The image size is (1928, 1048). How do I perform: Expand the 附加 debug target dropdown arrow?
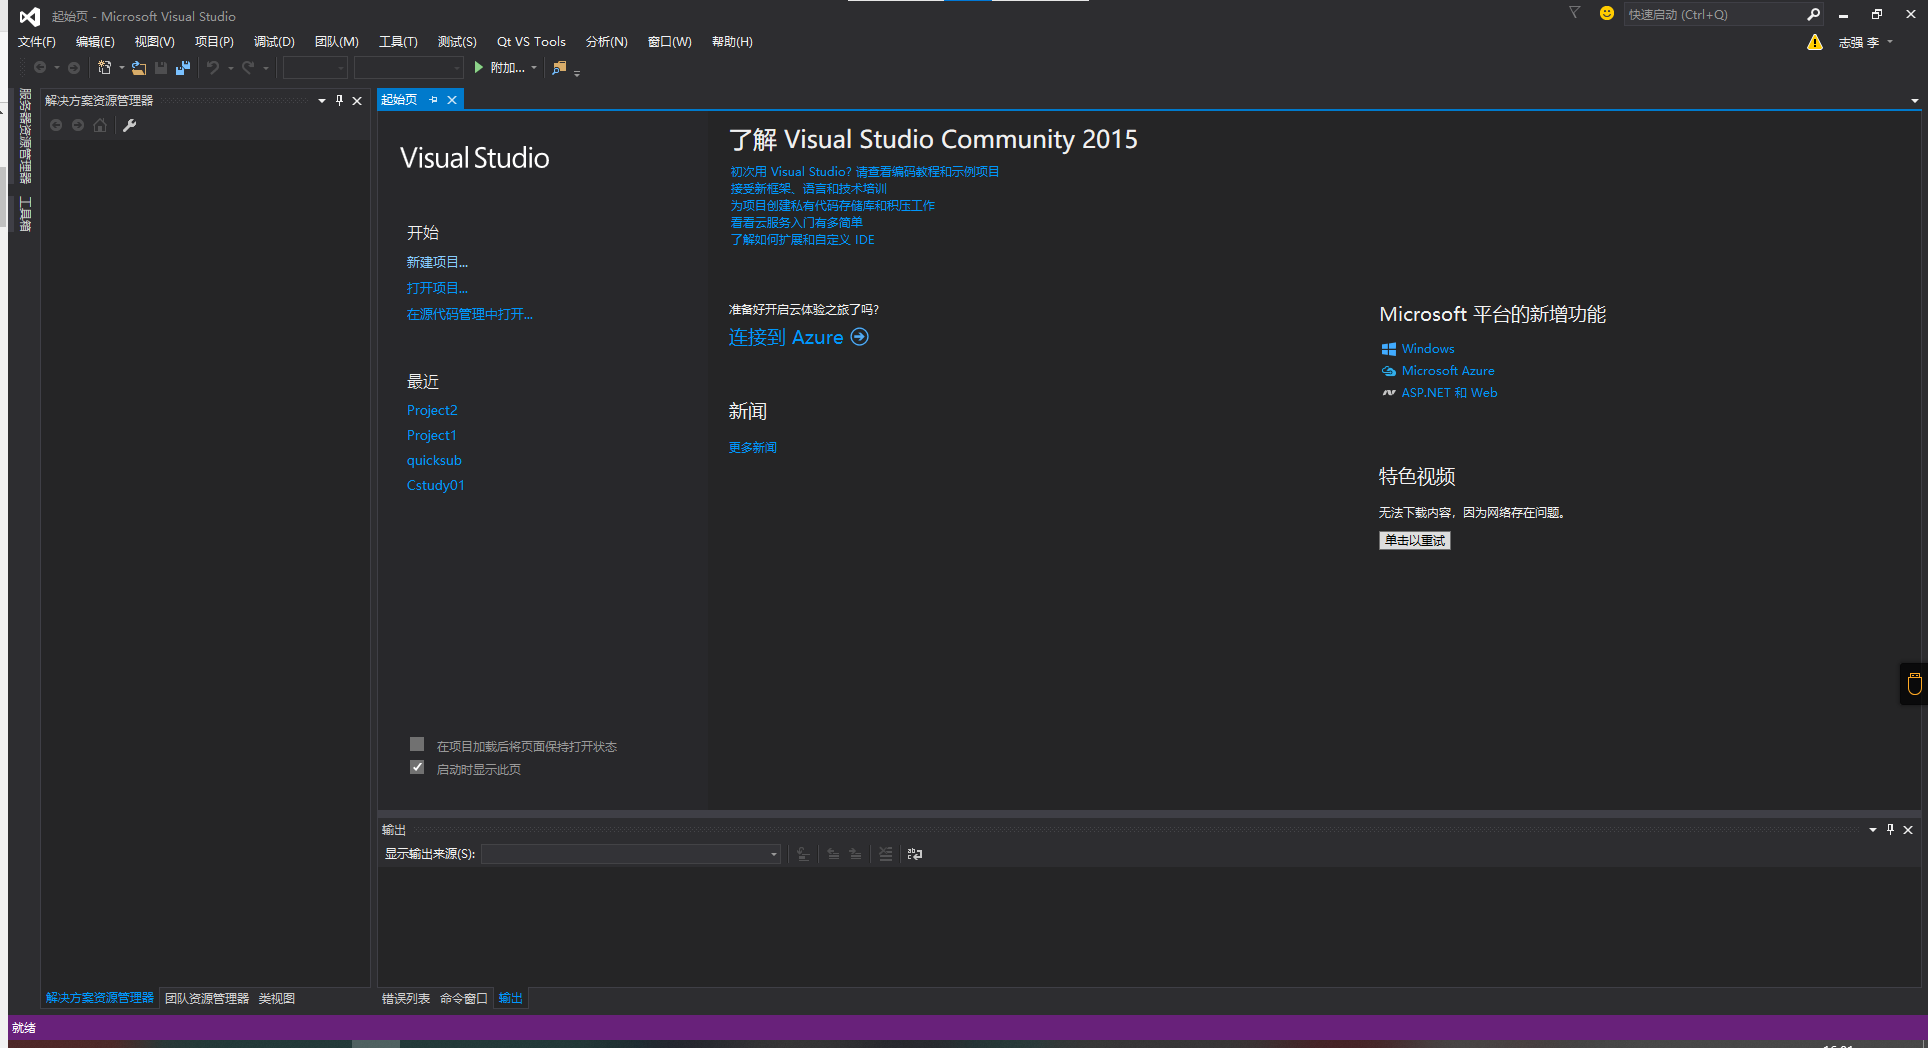tap(534, 68)
